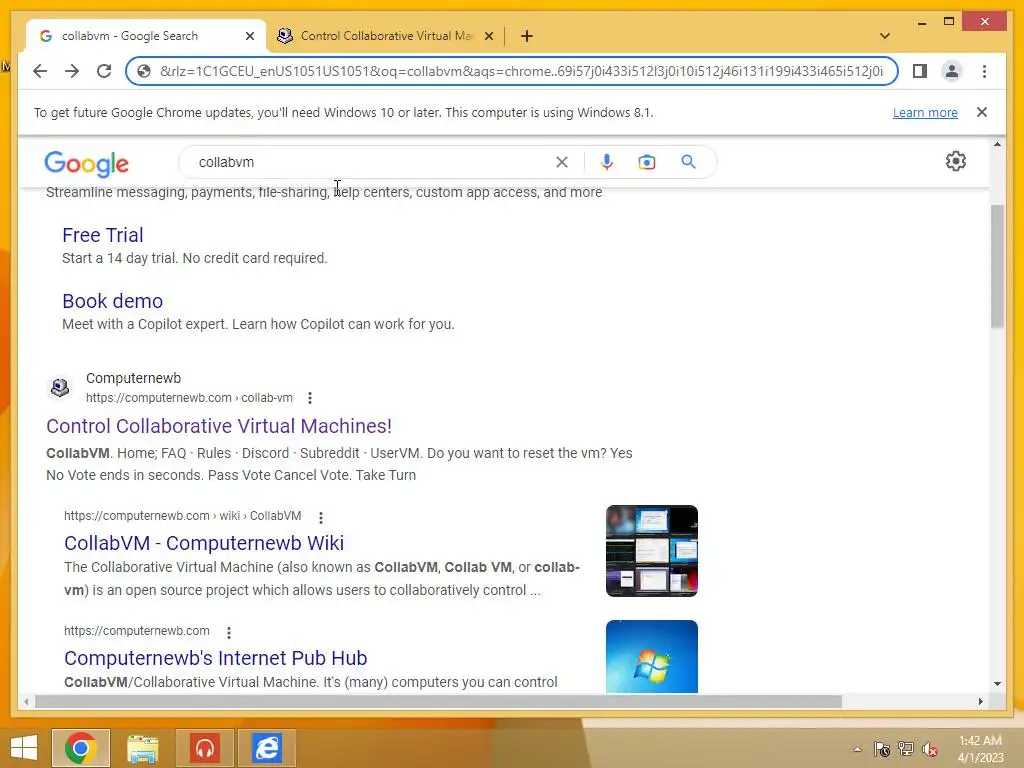Click the scroll up arrow

pos(997,144)
